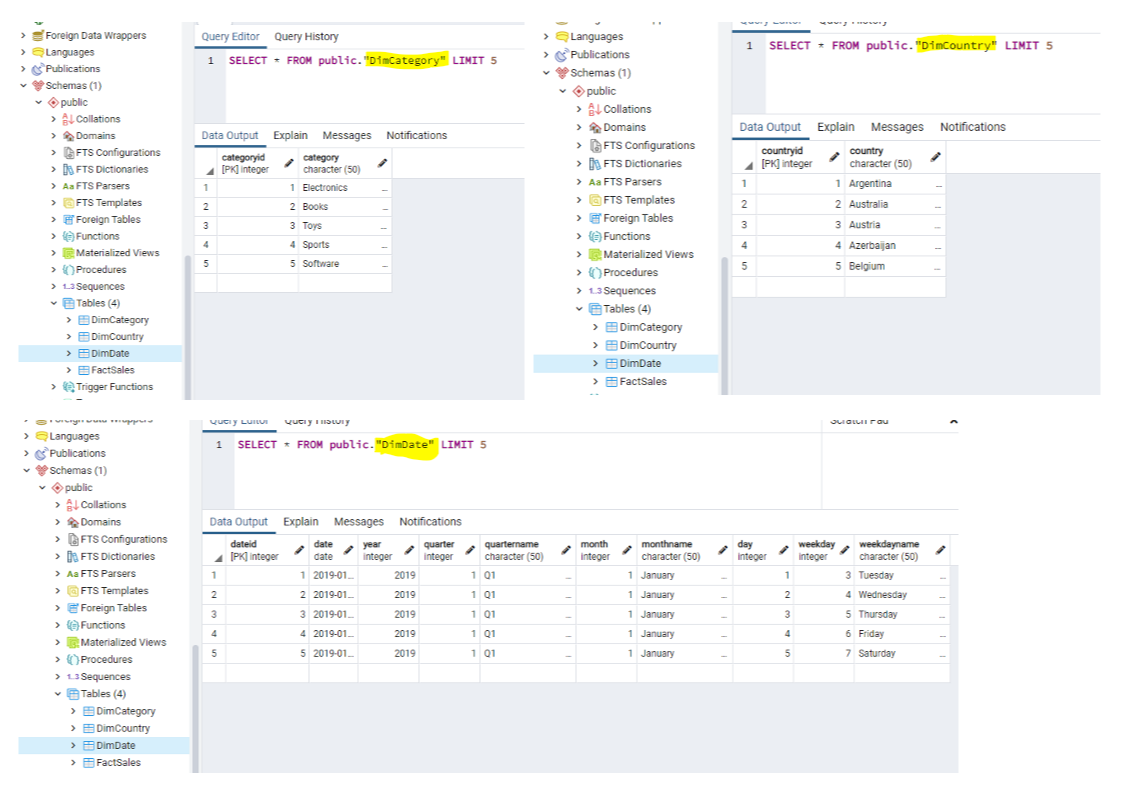The height and width of the screenshot is (790, 1137).
Task: Click the pencil icon in the weekdayname column header
Action: pyautogui.click(x=940, y=550)
